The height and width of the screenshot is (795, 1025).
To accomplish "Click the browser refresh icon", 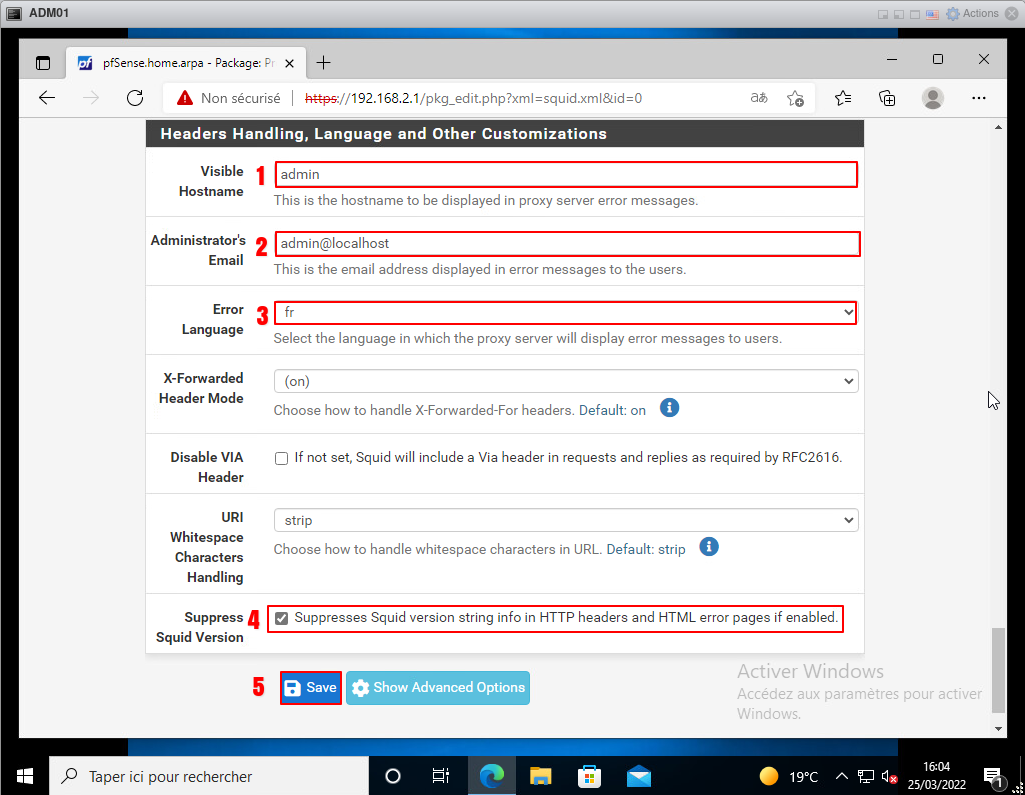I will click(x=135, y=98).
